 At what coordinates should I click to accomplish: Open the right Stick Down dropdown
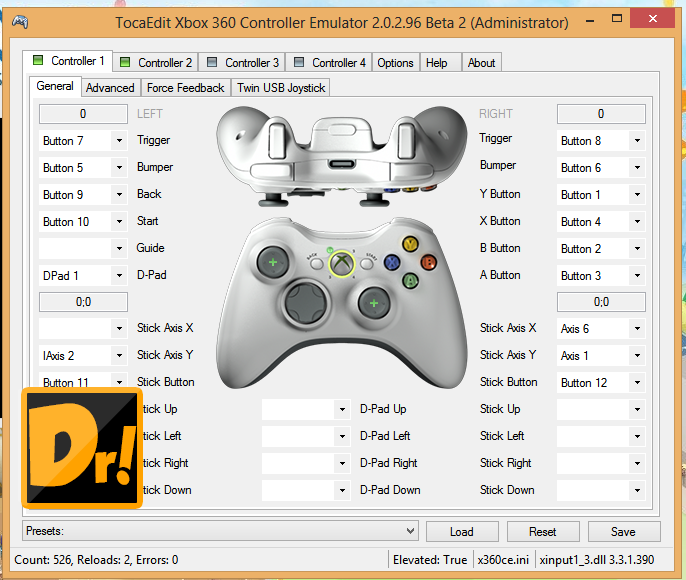(x=601, y=490)
